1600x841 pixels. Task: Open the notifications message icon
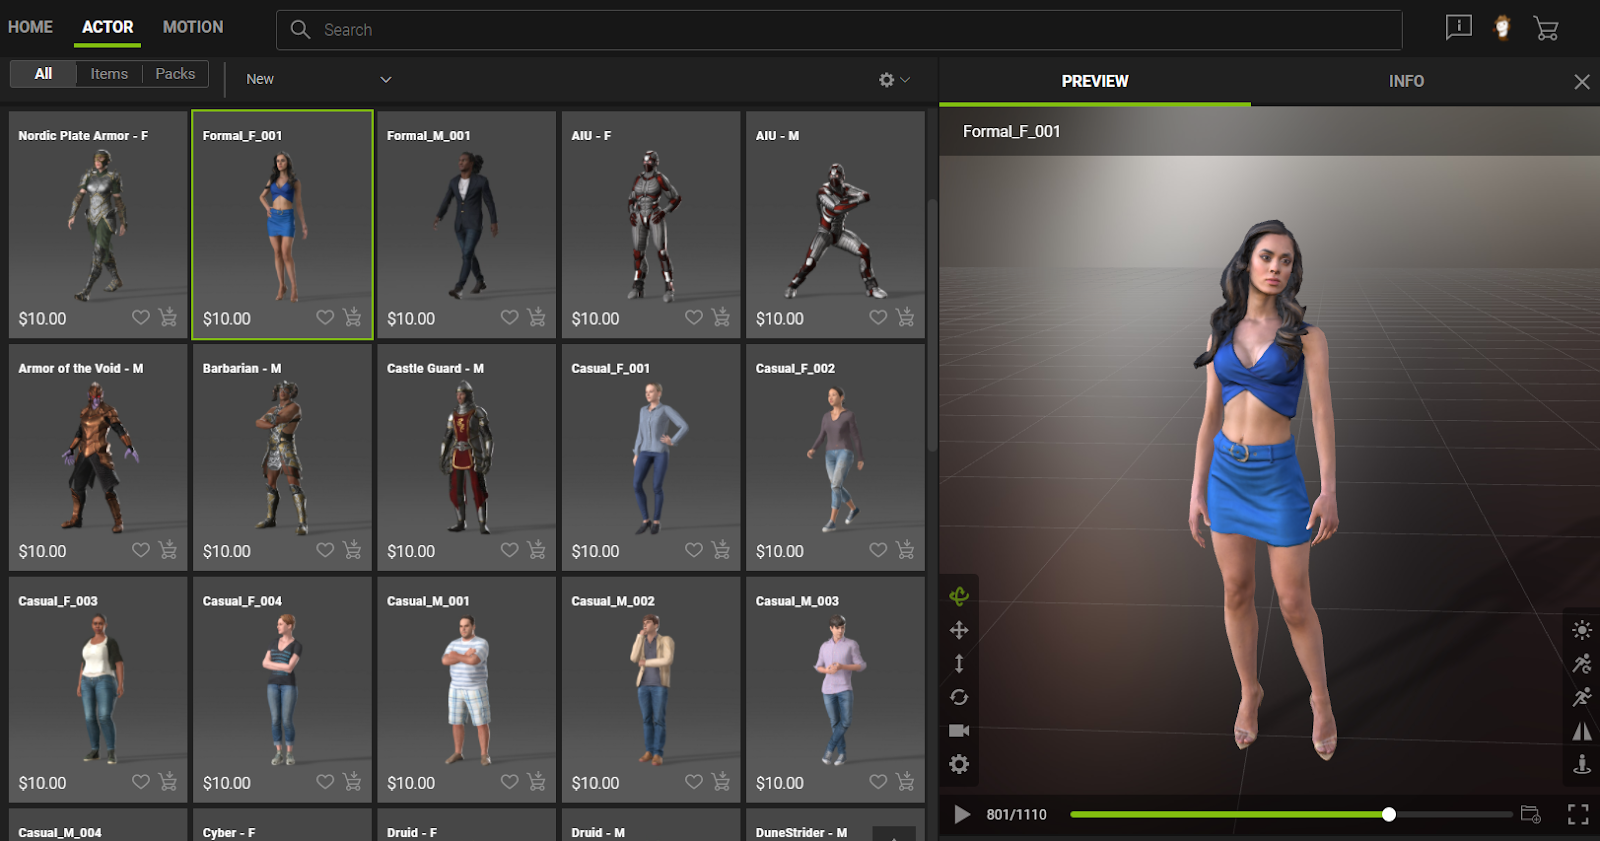point(1459,27)
